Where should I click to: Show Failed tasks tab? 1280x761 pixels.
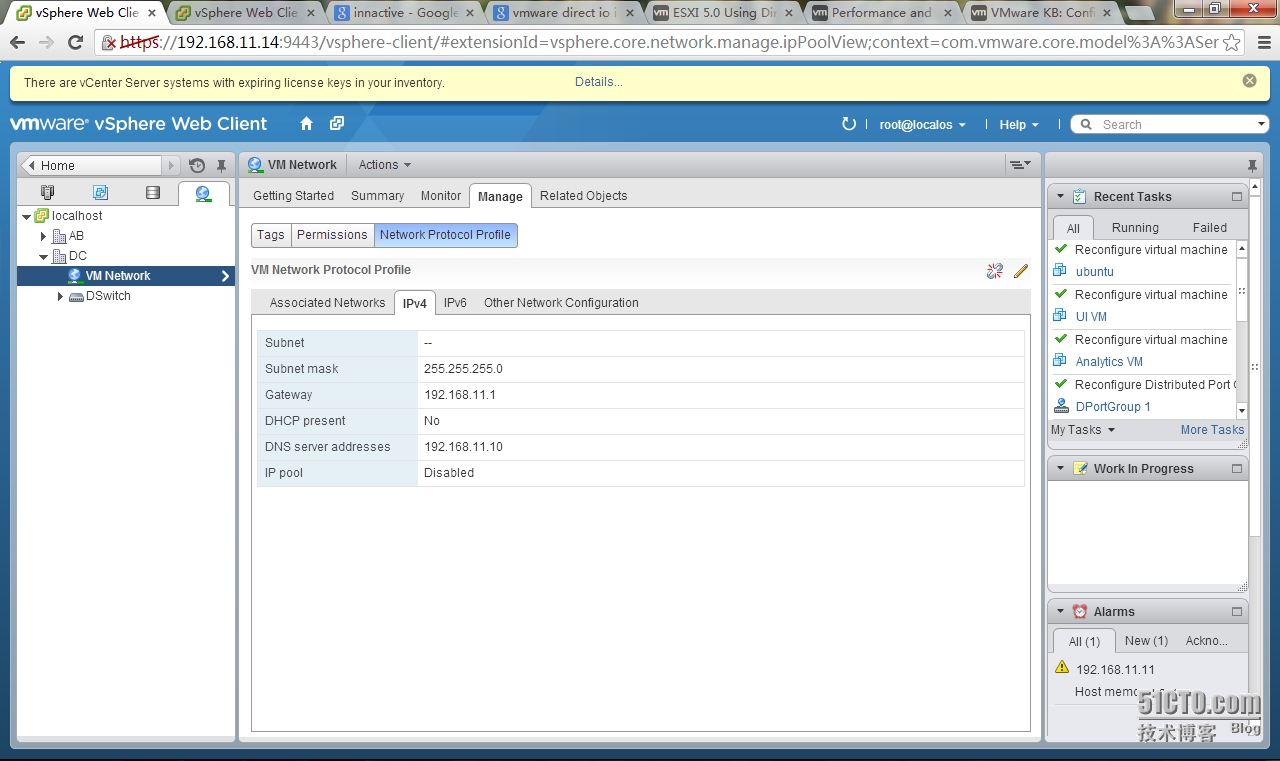pyautogui.click(x=1209, y=228)
